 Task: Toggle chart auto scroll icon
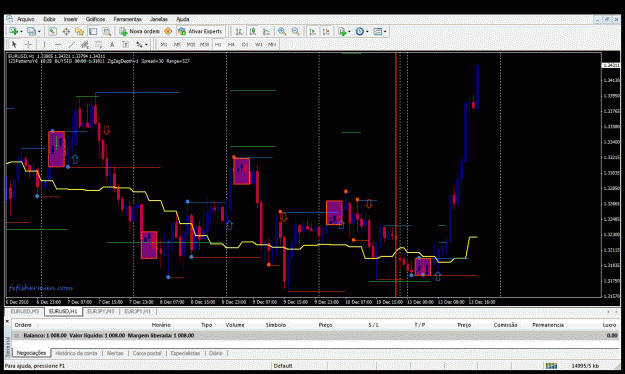pos(312,31)
